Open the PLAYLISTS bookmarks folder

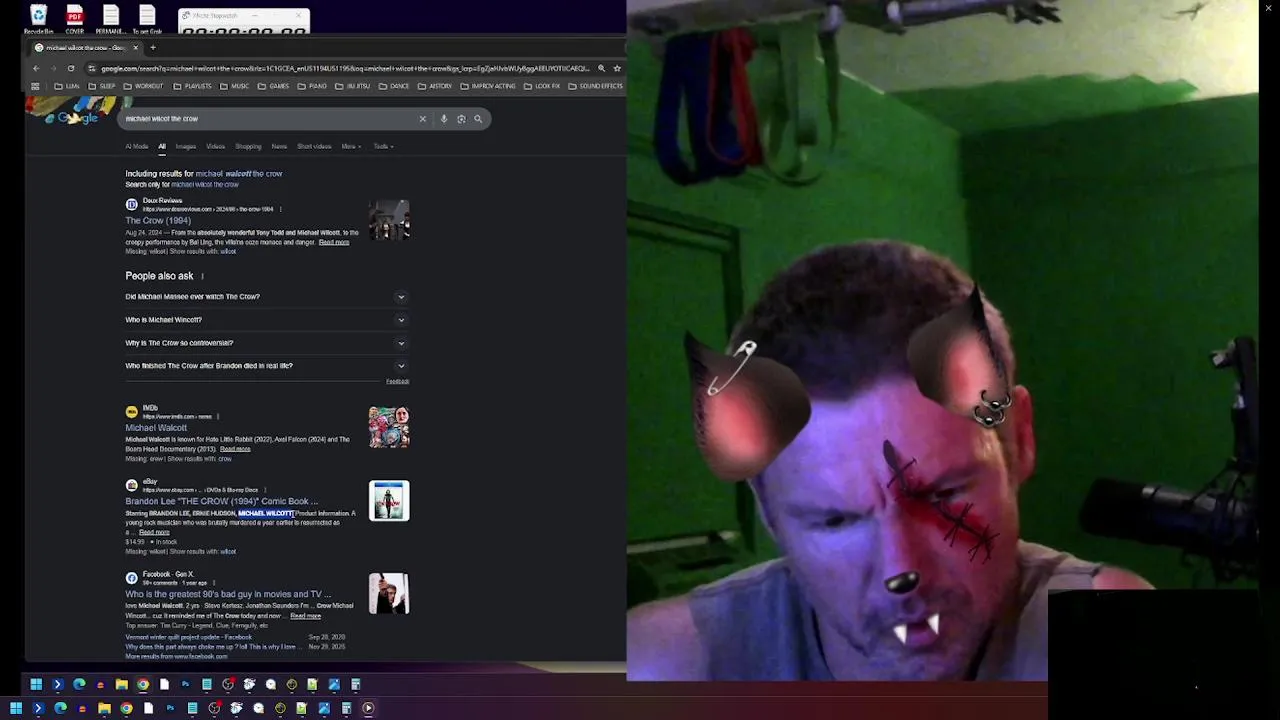coord(192,86)
